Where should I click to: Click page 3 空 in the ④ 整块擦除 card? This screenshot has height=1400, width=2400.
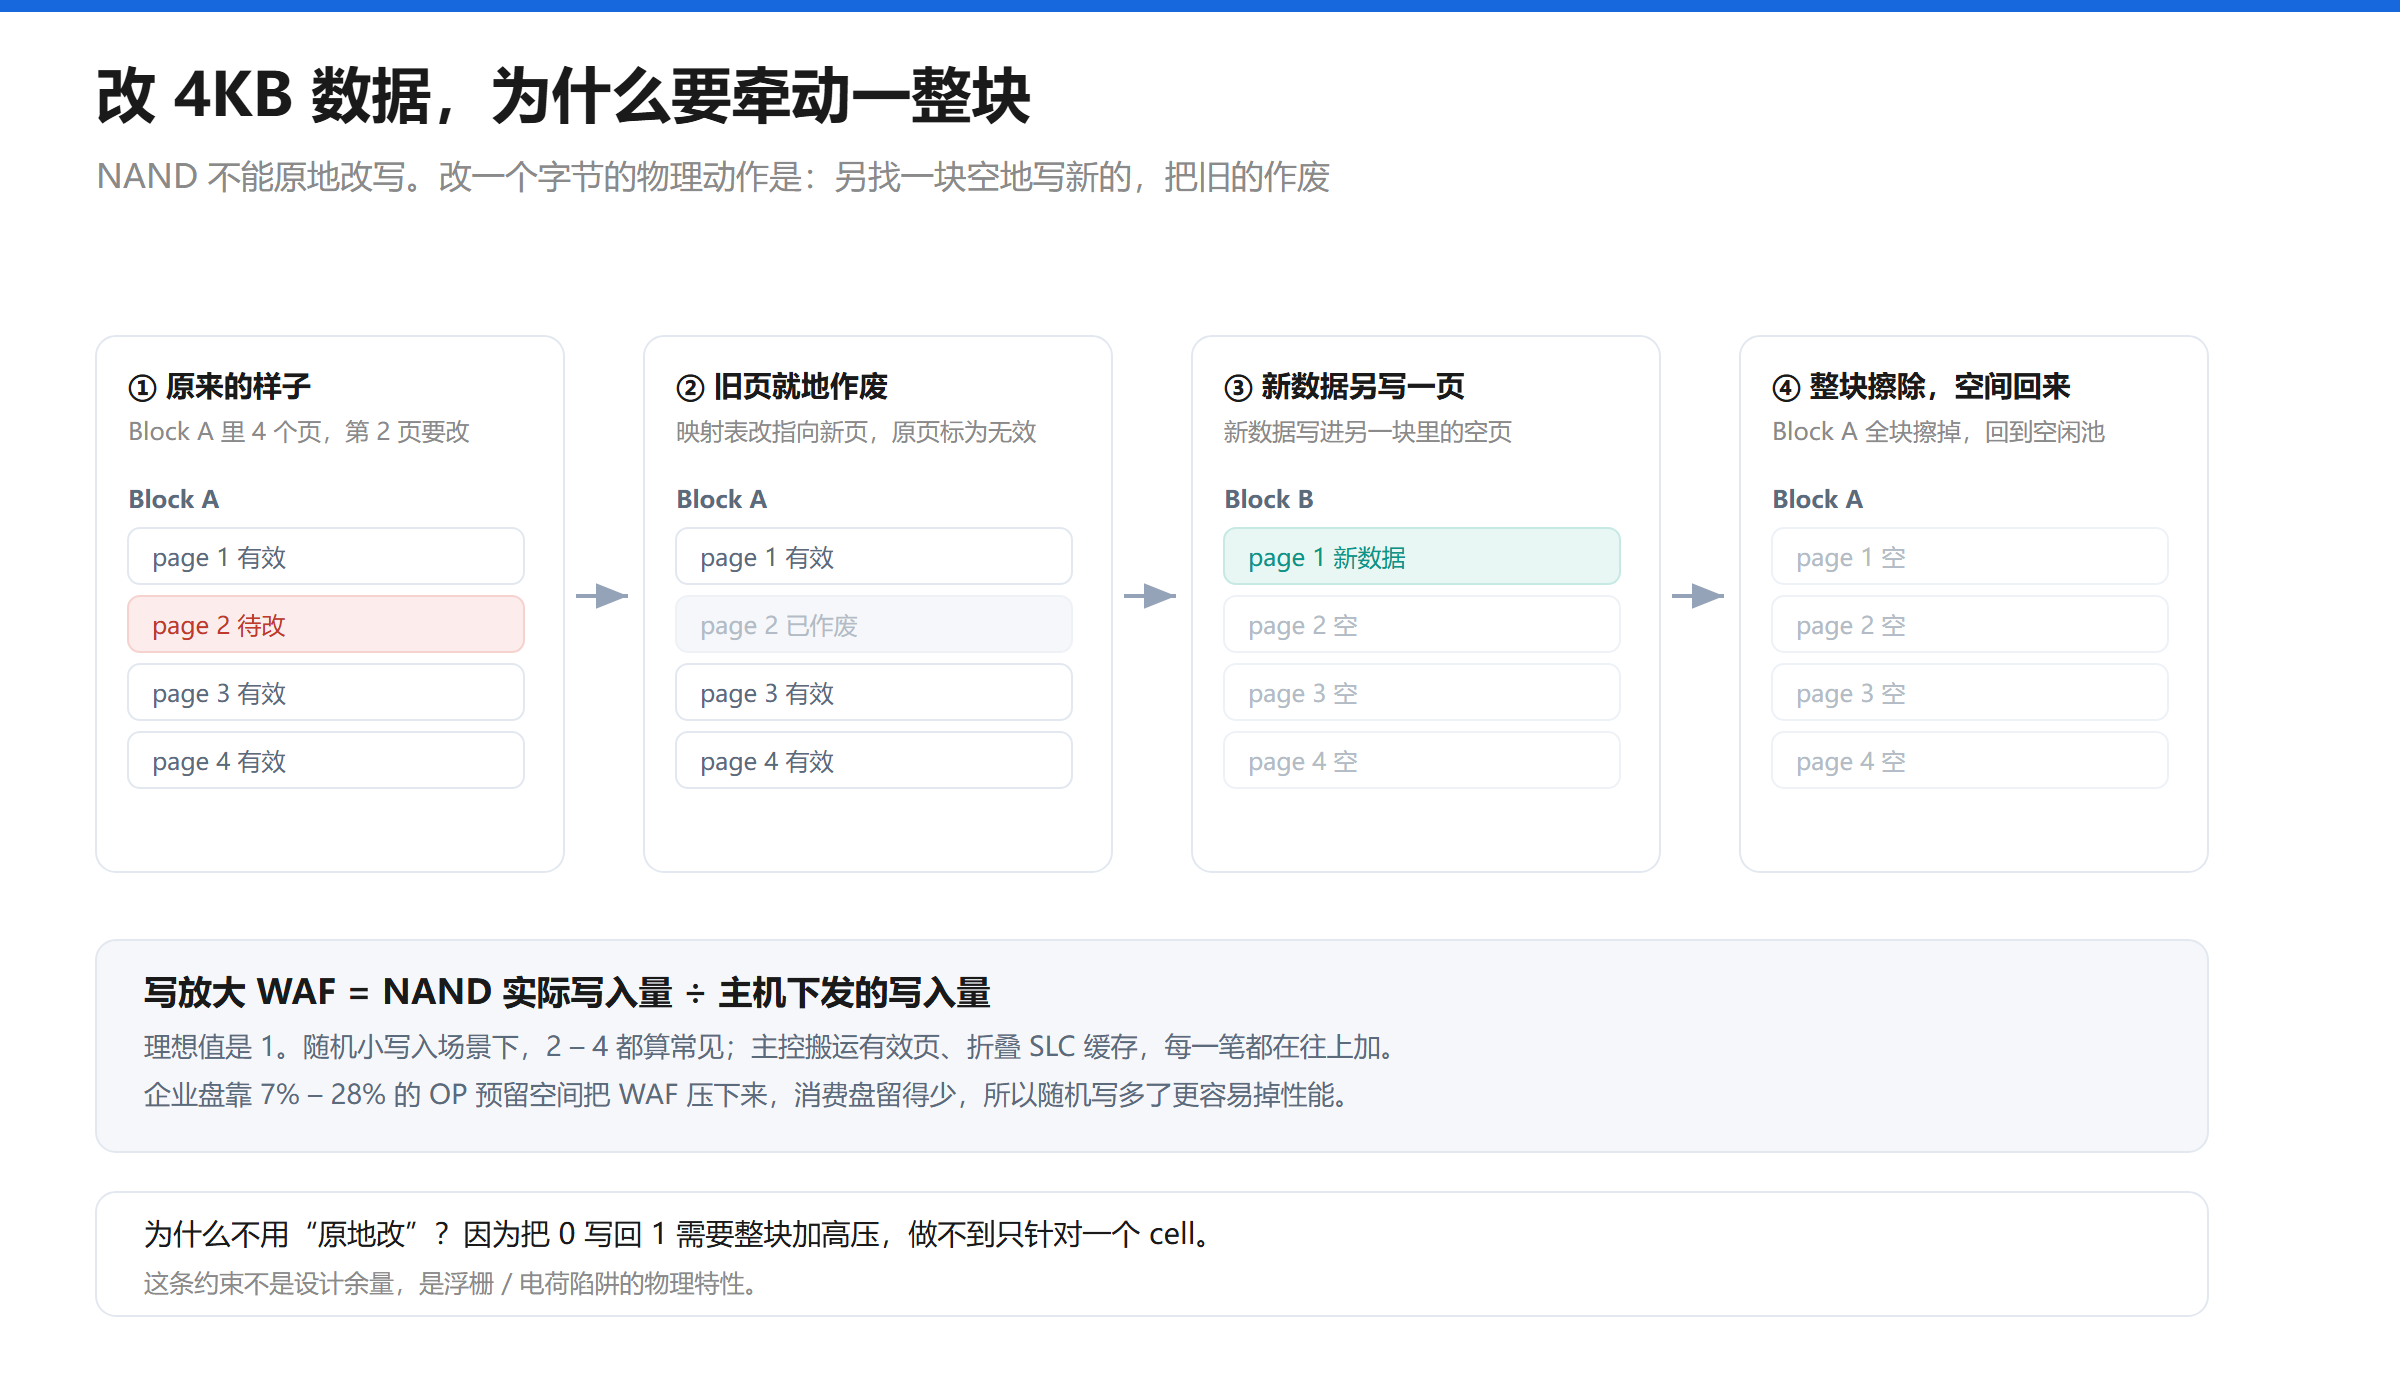point(1970,693)
